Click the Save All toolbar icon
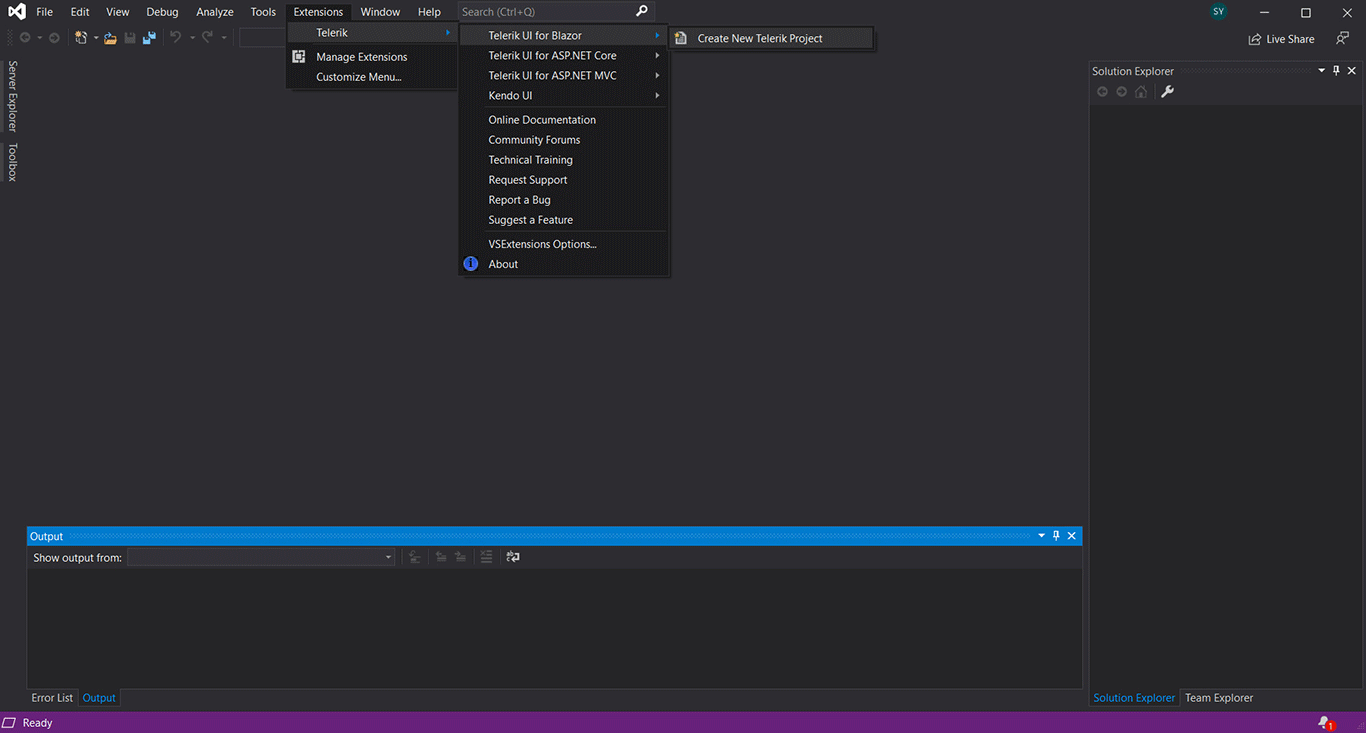 point(149,38)
